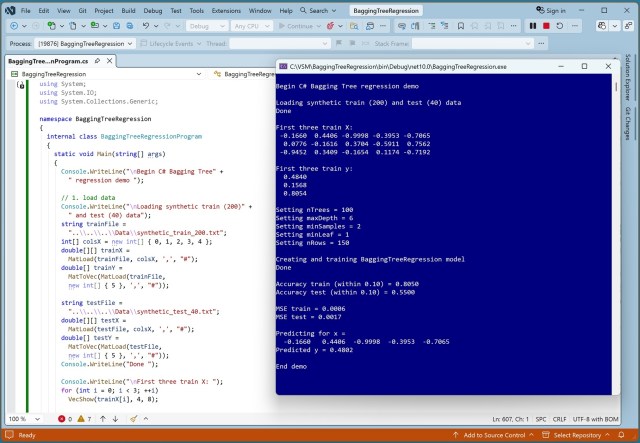The image size is (640, 443).
Task: Open the Git Changes side tab
Action: 628,123
